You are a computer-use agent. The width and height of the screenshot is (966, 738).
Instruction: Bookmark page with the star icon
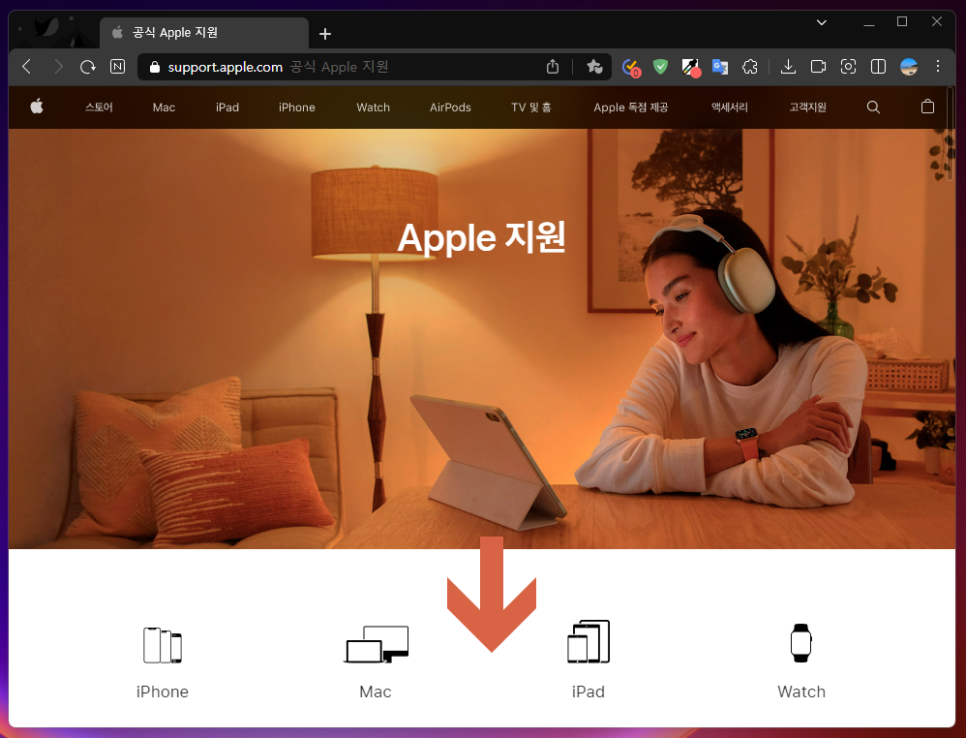click(x=594, y=67)
